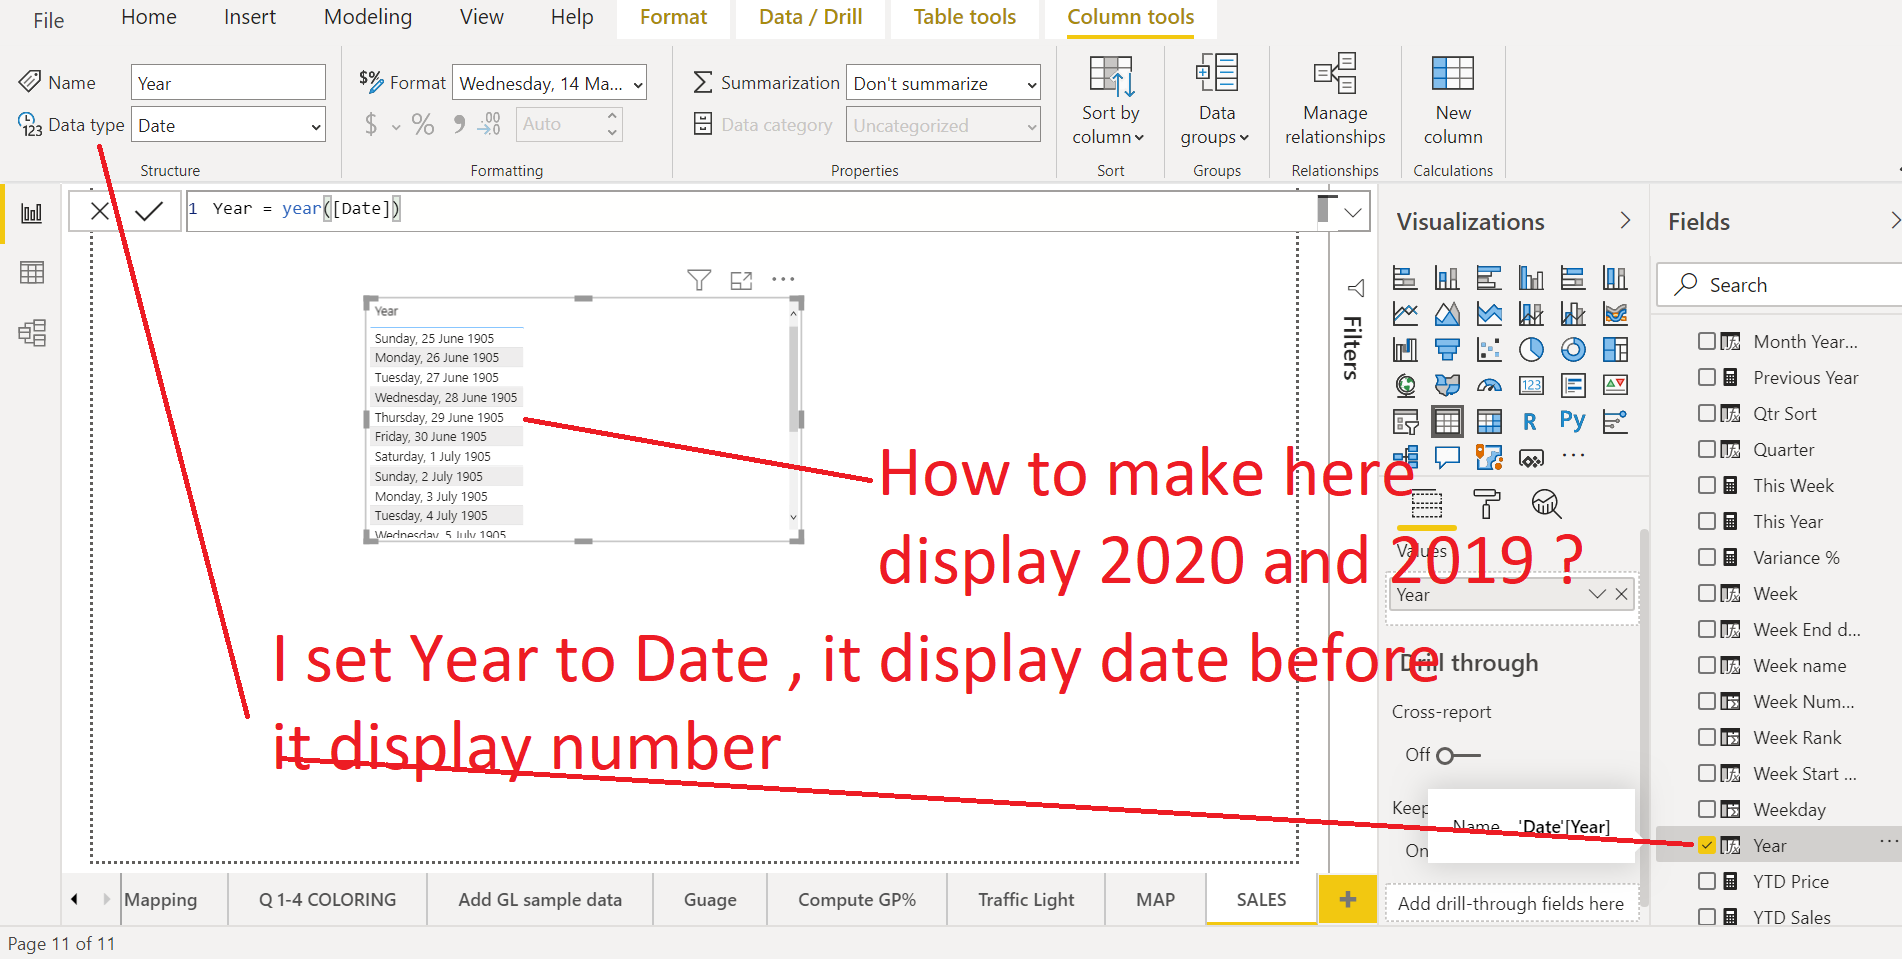Select the Funnel chart visualization
Image resolution: width=1902 pixels, height=959 pixels.
(x=1447, y=349)
